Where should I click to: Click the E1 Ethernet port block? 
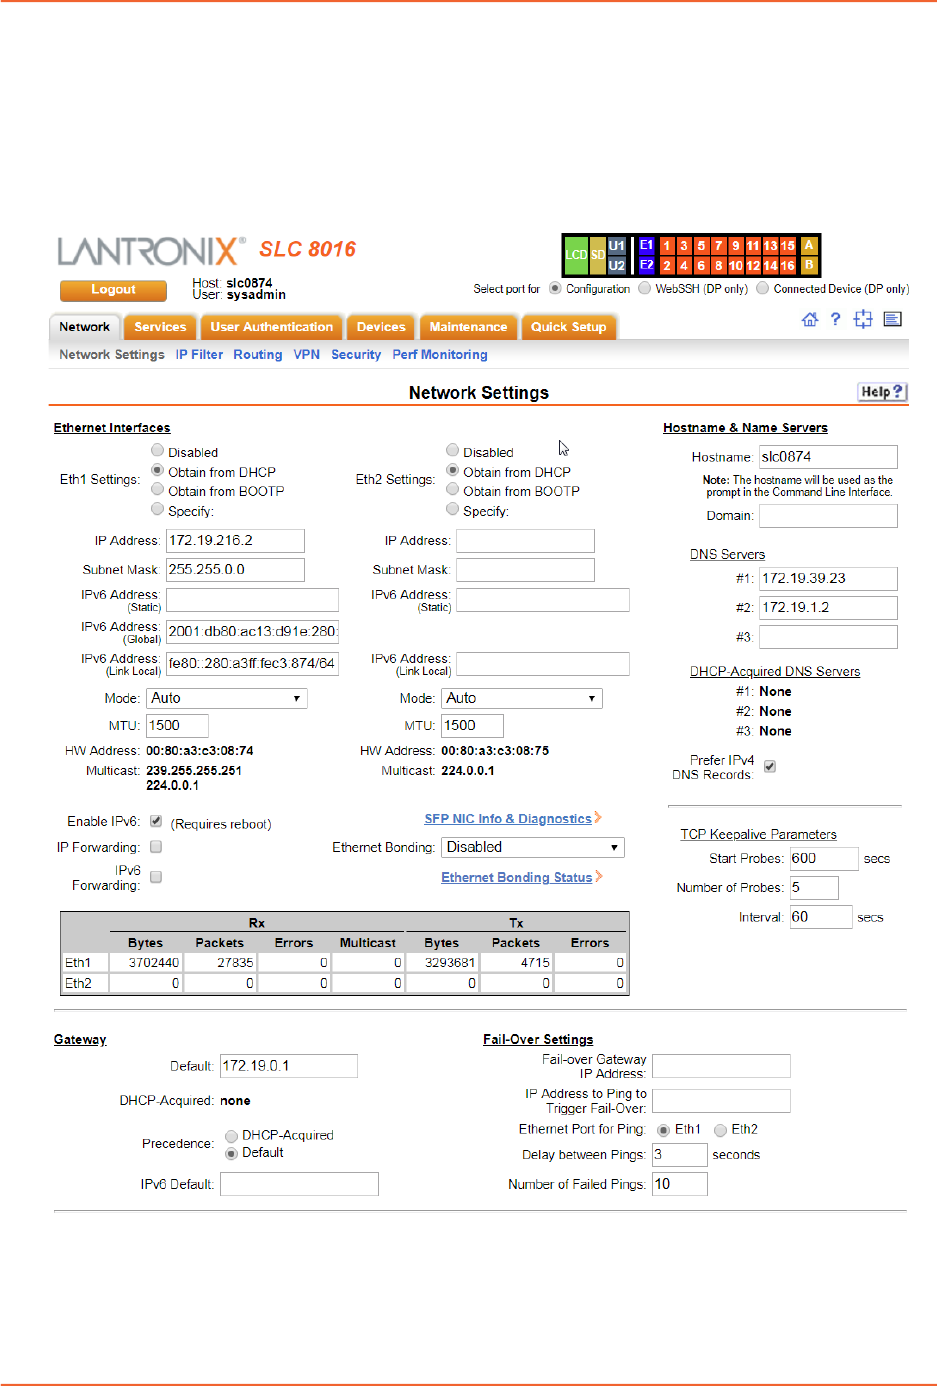point(646,245)
